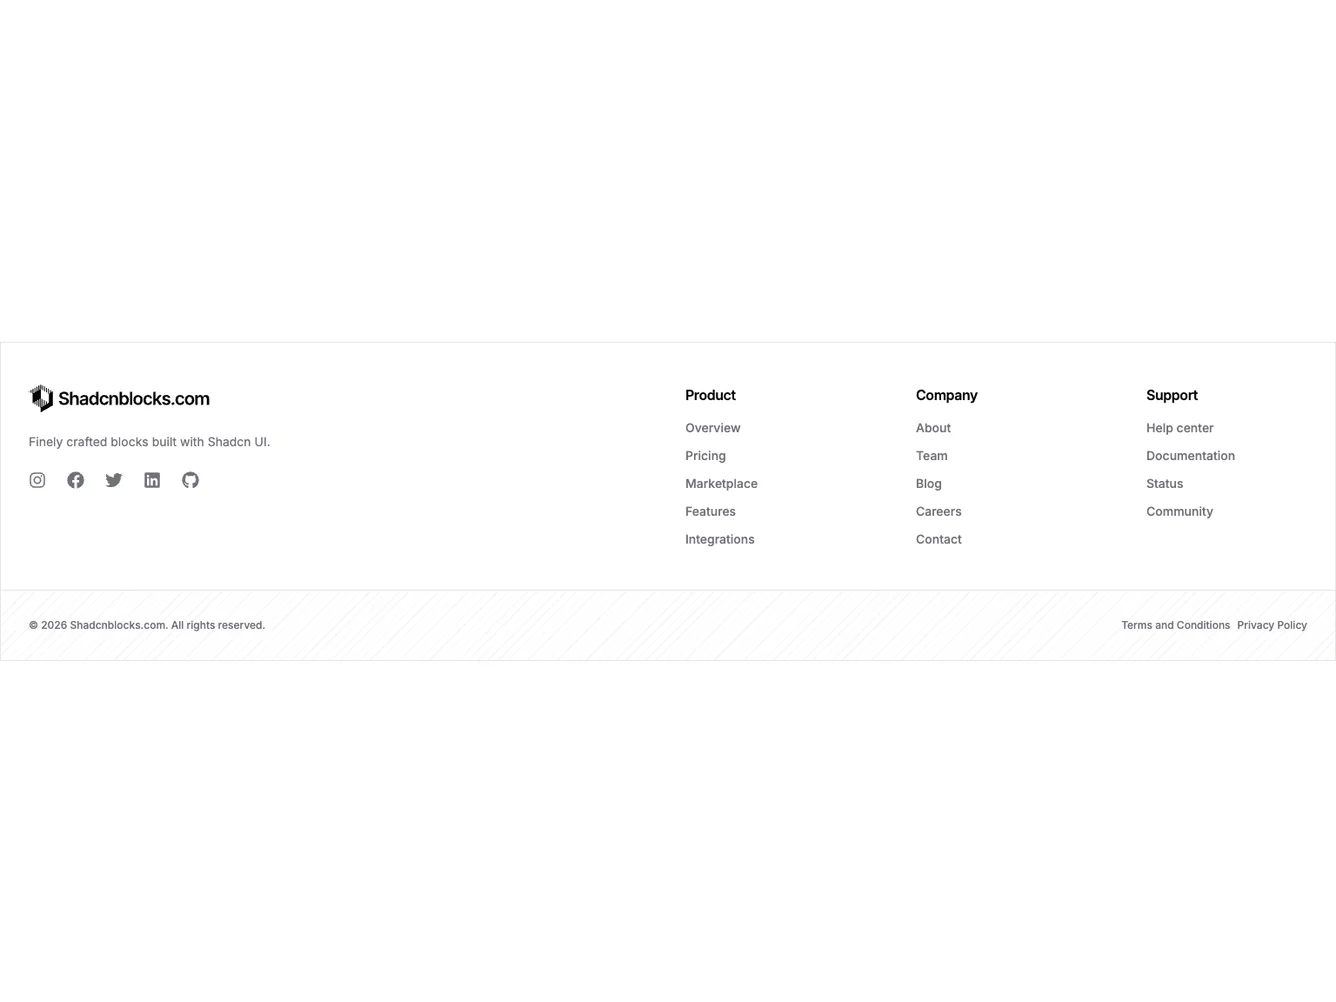The image size is (1336, 1002).
Task: Click the '© 2026 Shadcnblocks.com' copyright text
Action: (x=147, y=626)
